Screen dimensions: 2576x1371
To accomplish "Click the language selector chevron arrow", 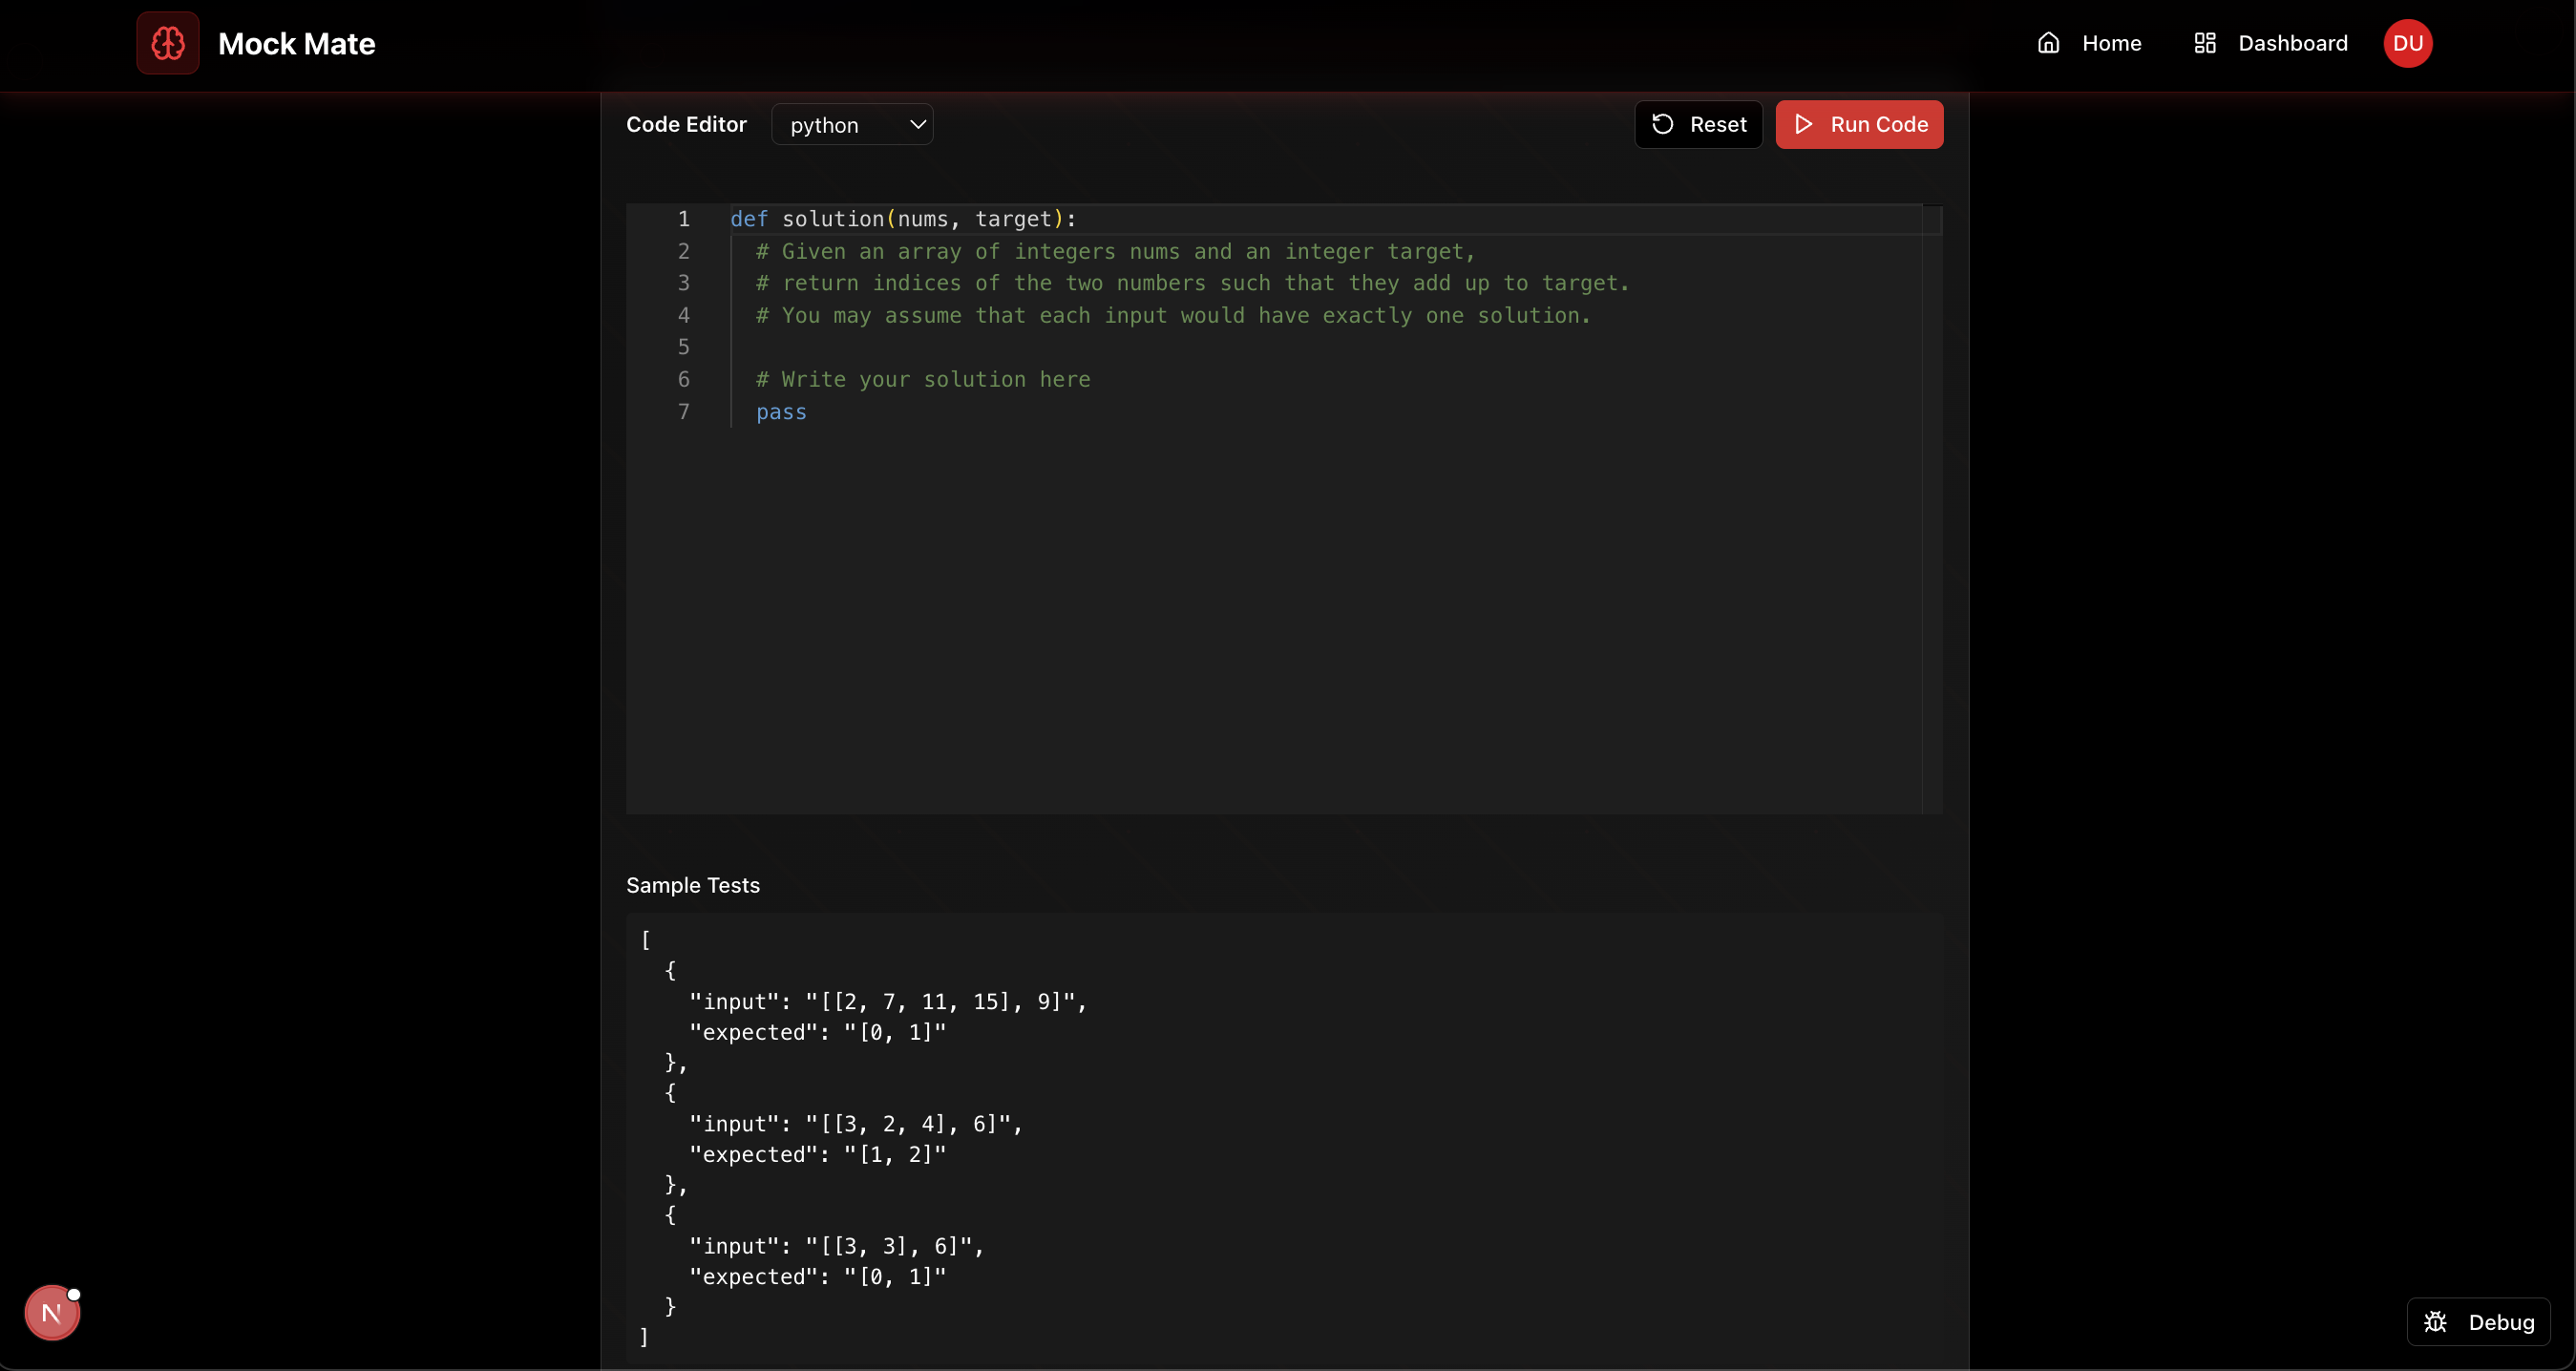I will (917, 125).
